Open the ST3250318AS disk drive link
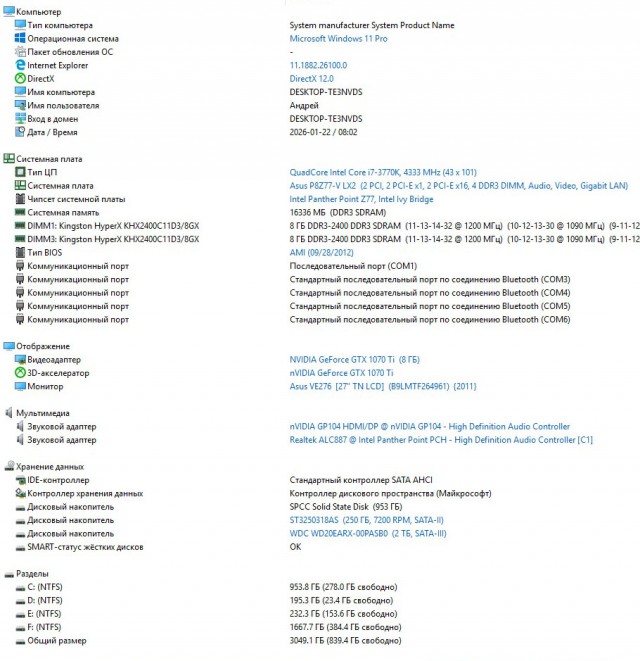The image size is (640, 661). (x=366, y=520)
